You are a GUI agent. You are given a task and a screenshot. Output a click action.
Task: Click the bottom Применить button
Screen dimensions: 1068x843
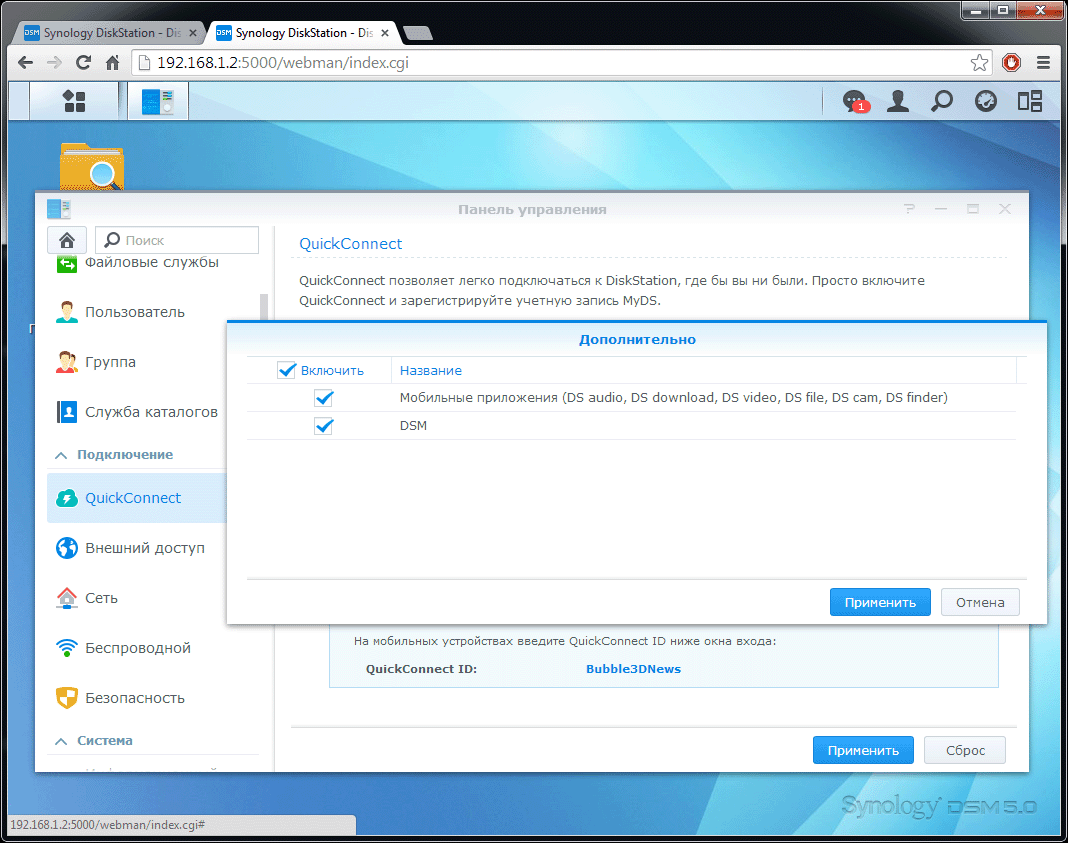tap(863, 750)
